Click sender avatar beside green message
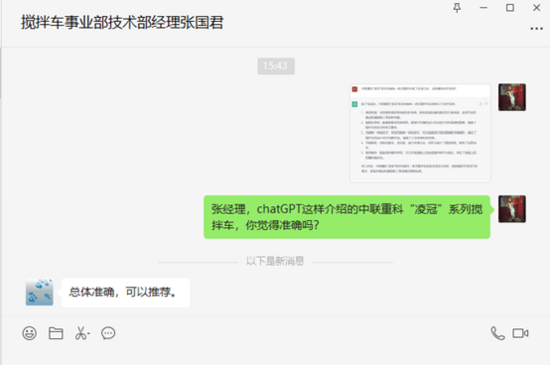The image size is (550, 365). pos(512,209)
